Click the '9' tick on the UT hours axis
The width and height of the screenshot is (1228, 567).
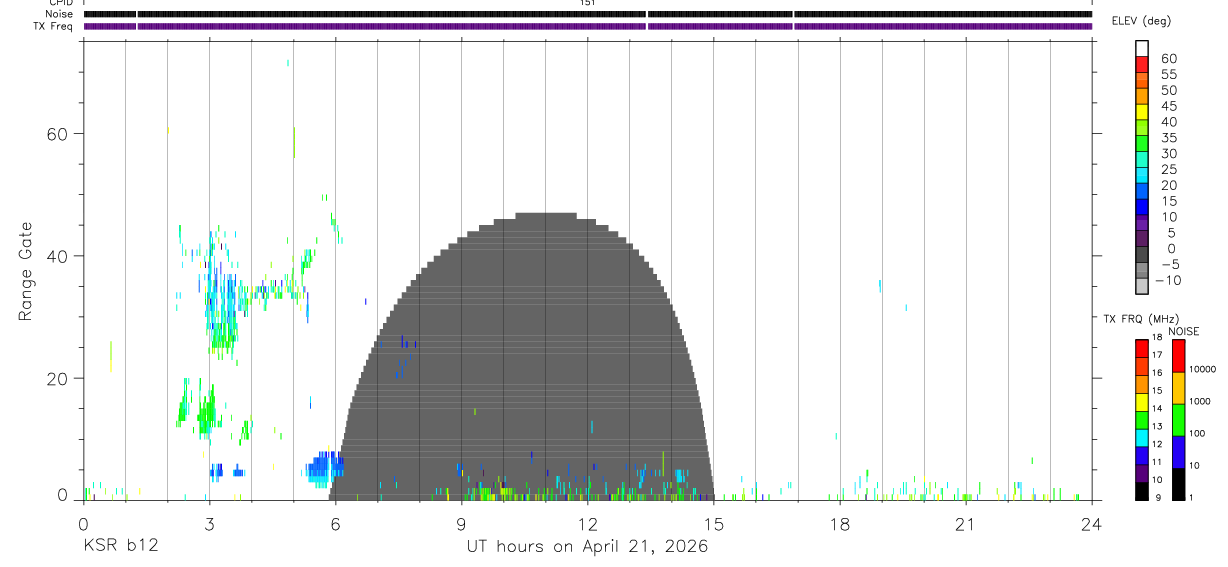point(461,522)
